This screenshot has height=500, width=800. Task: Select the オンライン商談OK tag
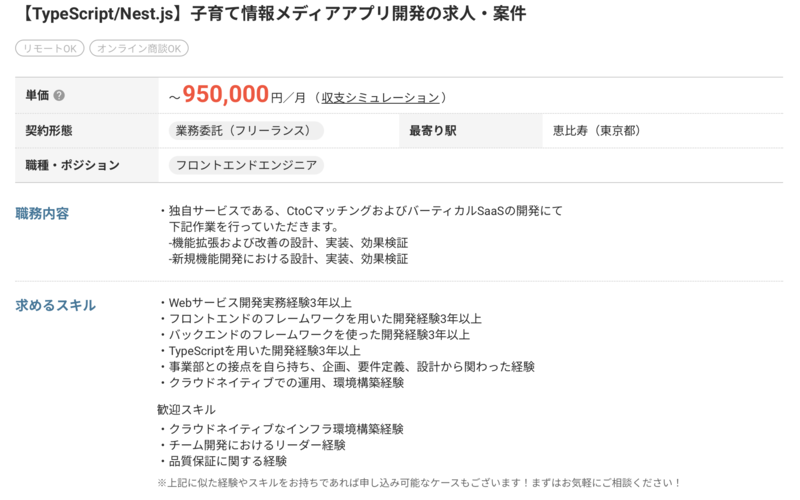click(138, 48)
